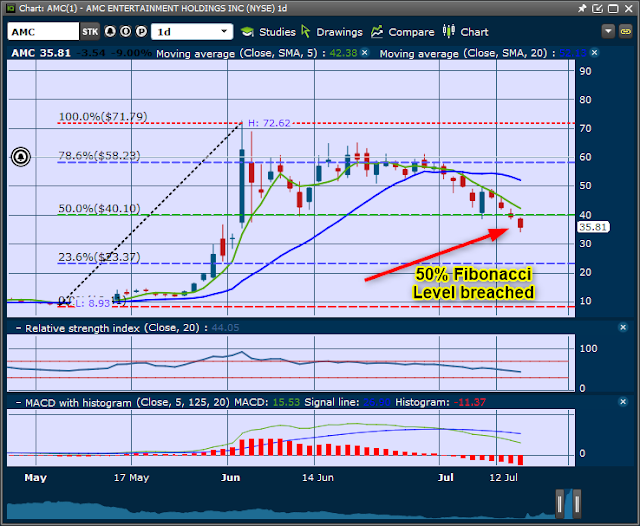Click the AMC ticker symbol input field

[43, 32]
